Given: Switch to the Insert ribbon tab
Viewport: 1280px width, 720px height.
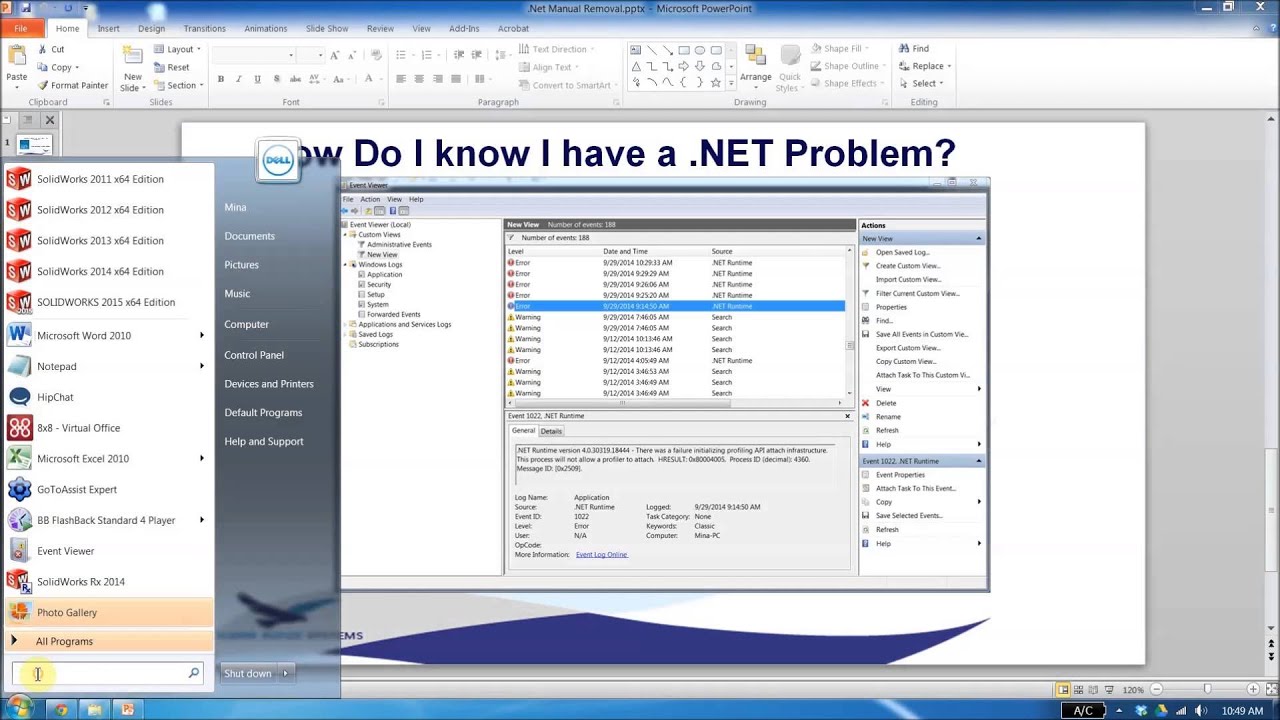Looking at the screenshot, I should click(x=108, y=29).
